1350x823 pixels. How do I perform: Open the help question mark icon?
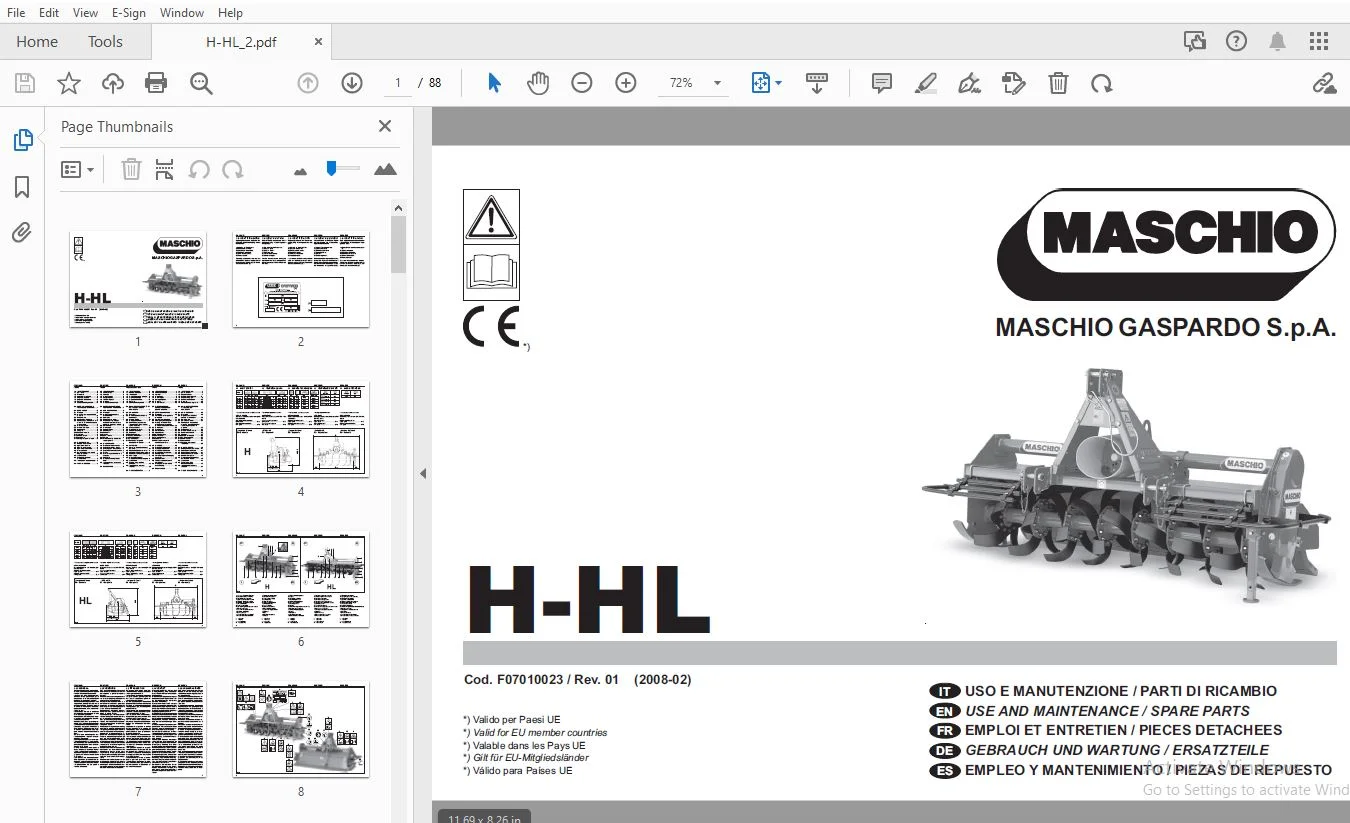tap(1237, 41)
